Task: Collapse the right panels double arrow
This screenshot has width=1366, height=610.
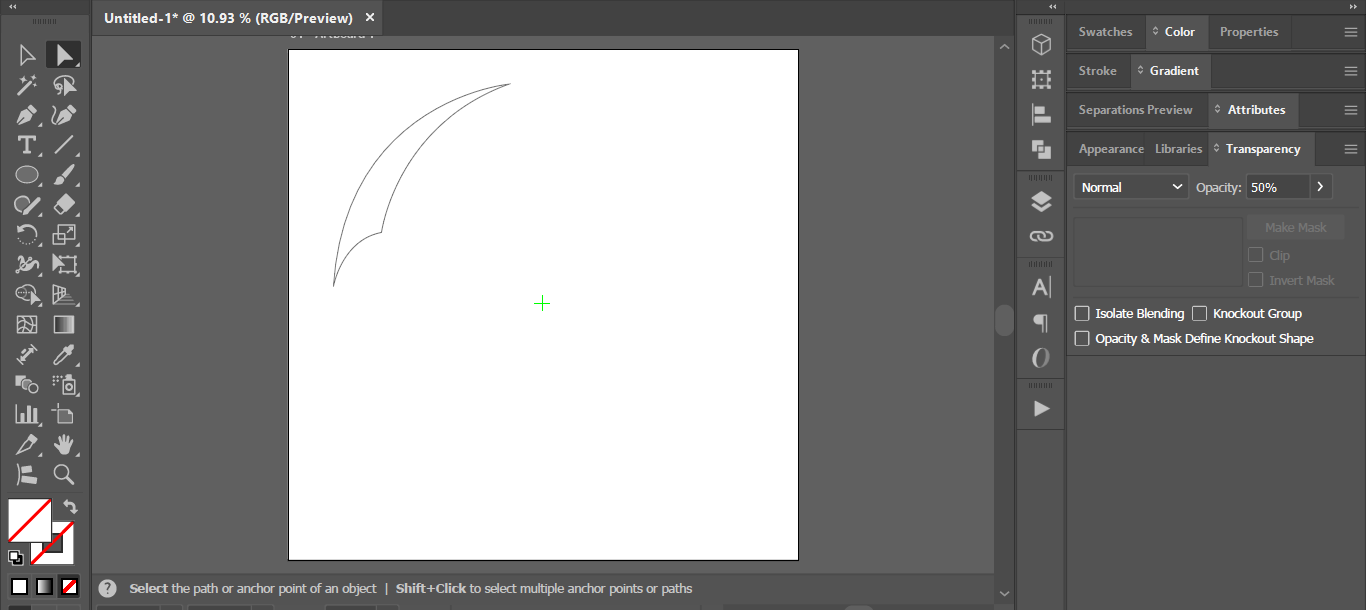Action: pyautogui.click(x=1354, y=6)
